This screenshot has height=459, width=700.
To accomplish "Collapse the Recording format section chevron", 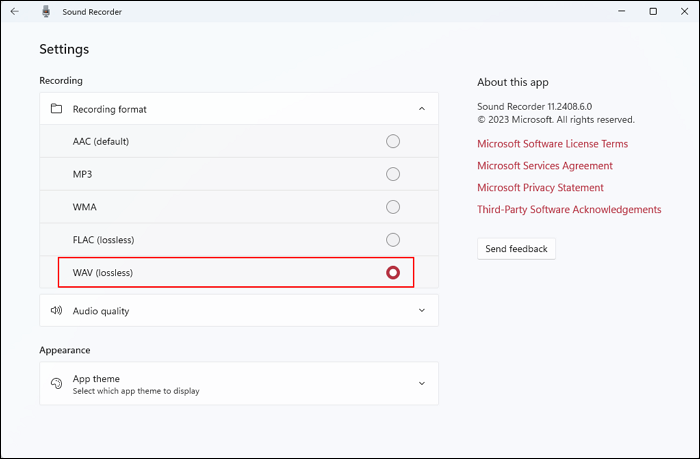I will (x=422, y=108).
